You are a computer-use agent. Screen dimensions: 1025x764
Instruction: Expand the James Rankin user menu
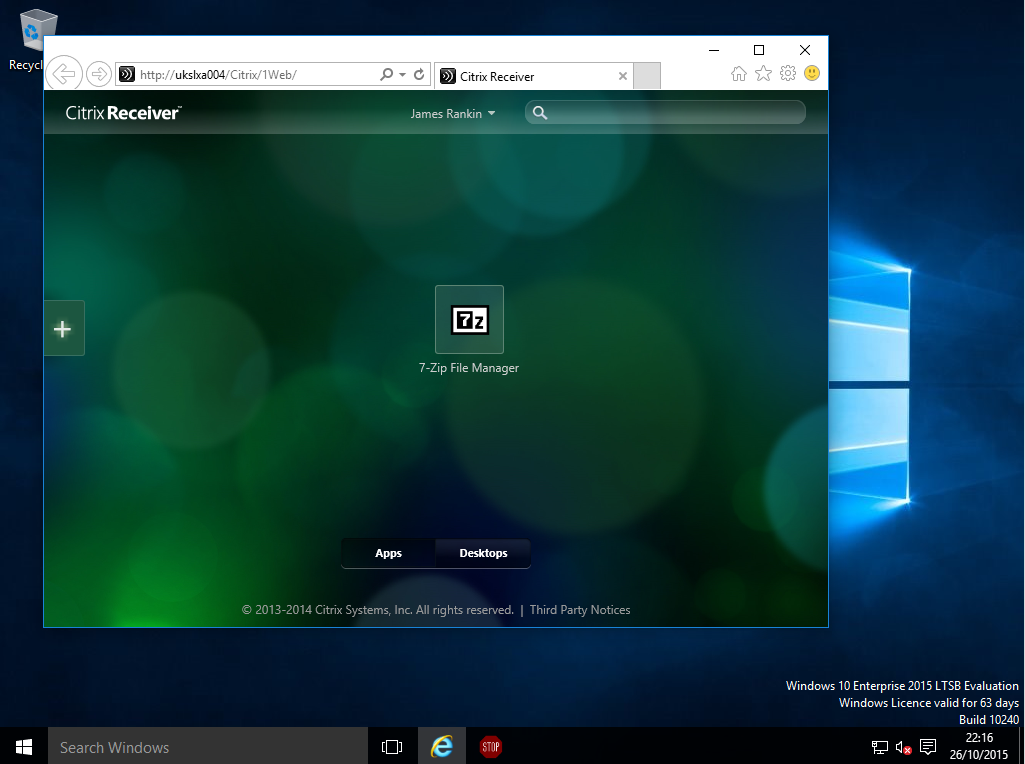[452, 114]
